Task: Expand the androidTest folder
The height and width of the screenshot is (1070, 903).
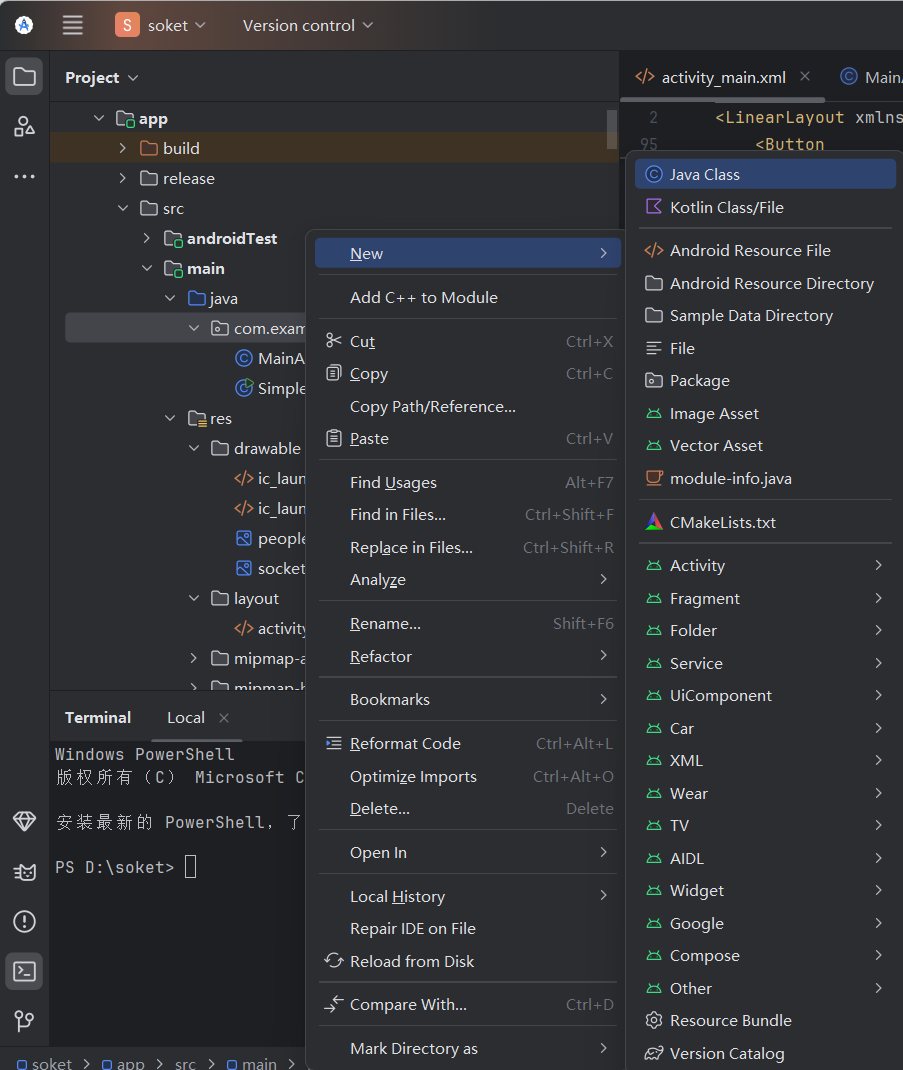Action: click(x=147, y=238)
